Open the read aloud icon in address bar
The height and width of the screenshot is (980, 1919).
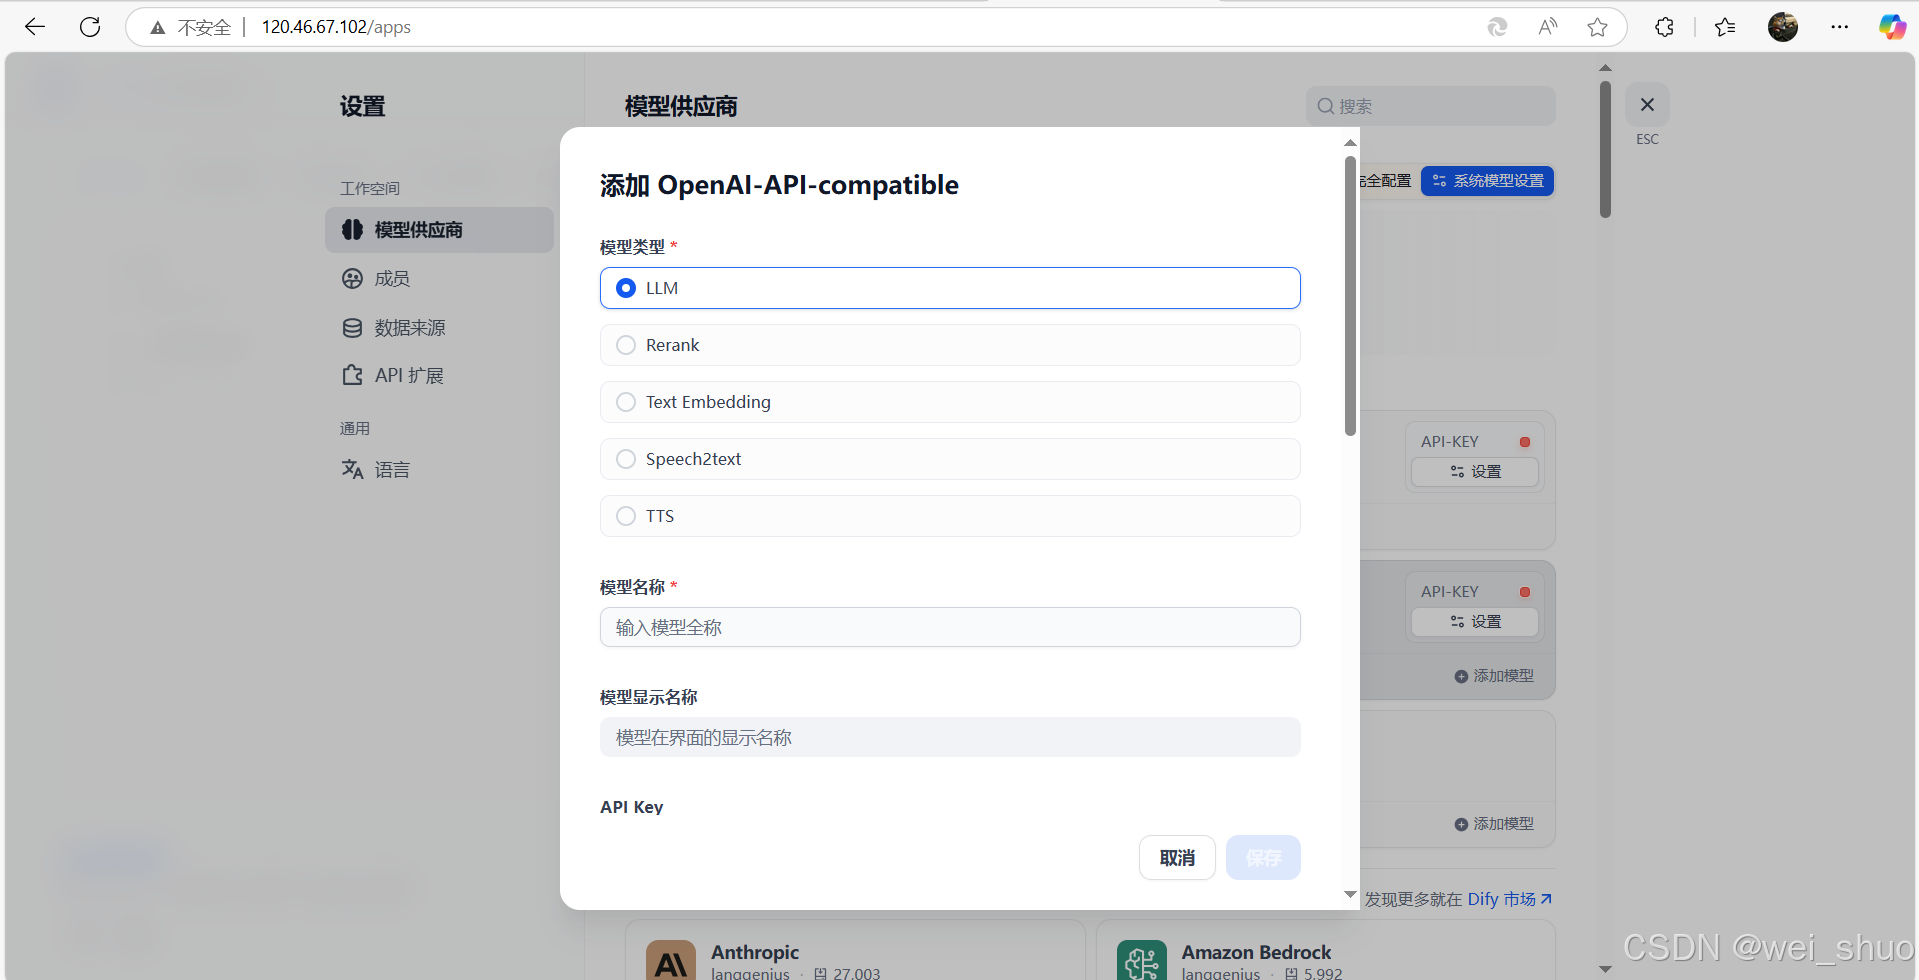(x=1547, y=27)
